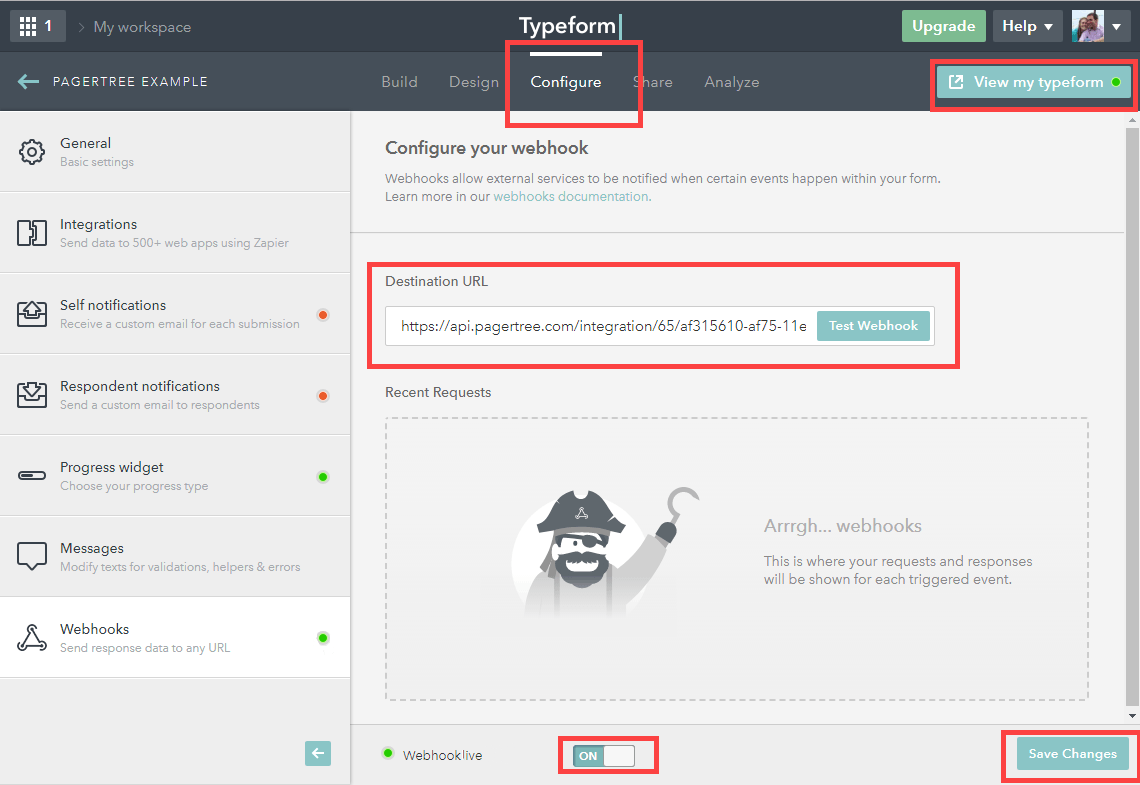Click the Destination URL input field
Screen dimensions: 1140x785
(x=602, y=326)
